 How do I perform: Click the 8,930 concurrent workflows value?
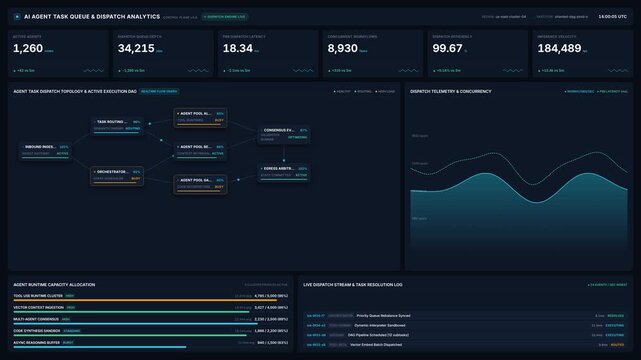click(x=343, y=48)
